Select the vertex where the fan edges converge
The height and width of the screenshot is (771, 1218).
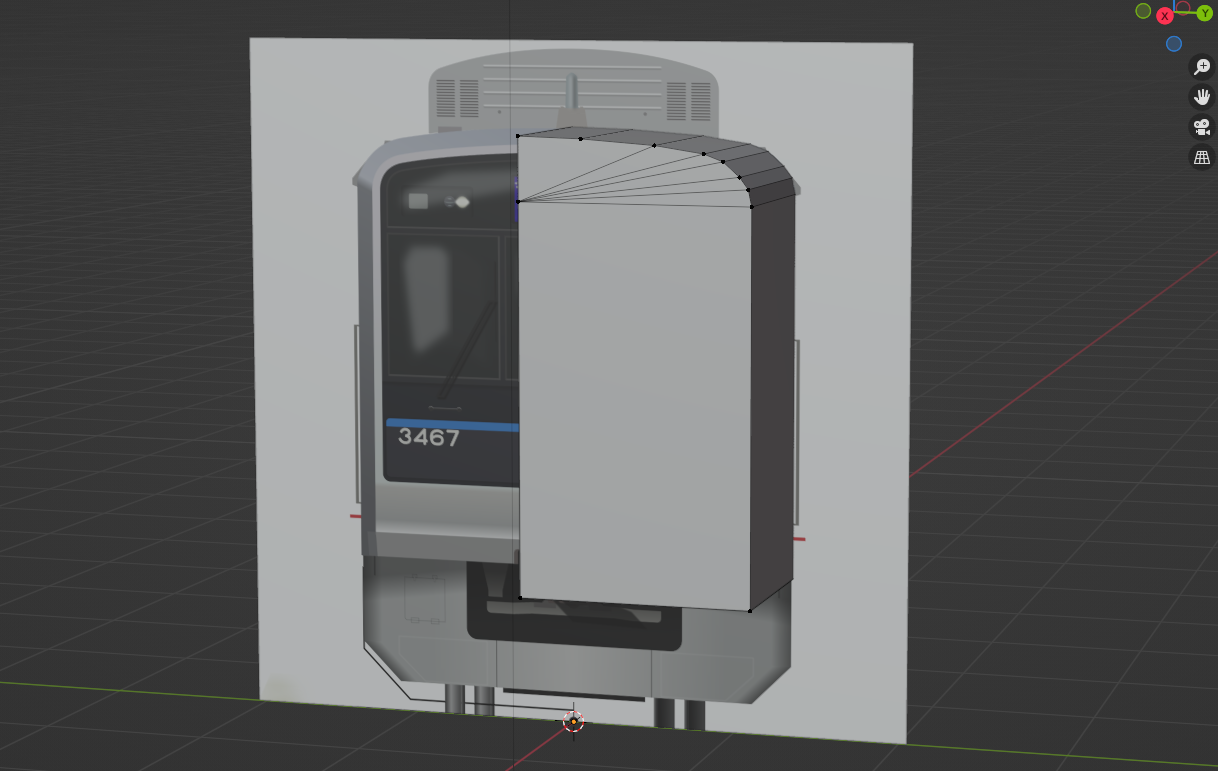(518, 202)
